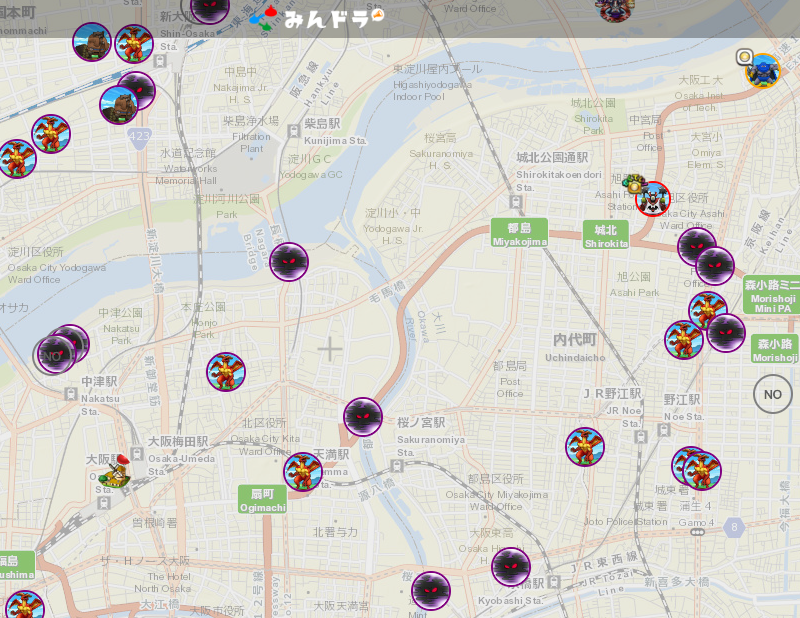Tap the Kyobashi Sta. train icon
The height and width of the screenshot is (618, 800).
[x=554, y=582]
